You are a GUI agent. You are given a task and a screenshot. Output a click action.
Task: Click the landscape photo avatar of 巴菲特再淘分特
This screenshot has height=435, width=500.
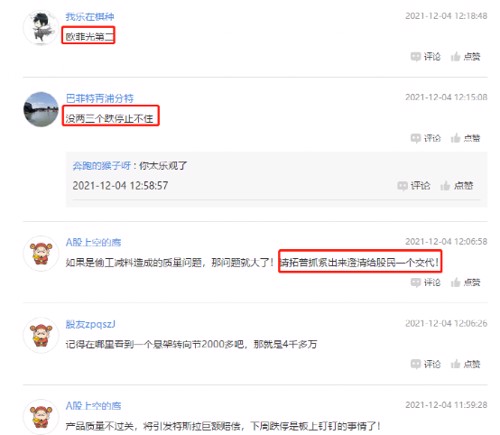click(41, 109)
